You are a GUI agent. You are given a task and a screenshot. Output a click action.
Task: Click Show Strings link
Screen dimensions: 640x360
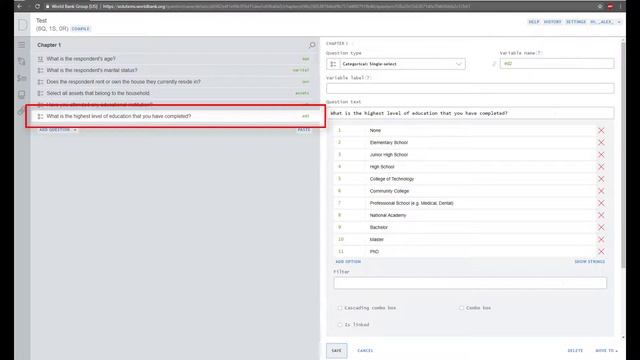click(x=590, y=262)
